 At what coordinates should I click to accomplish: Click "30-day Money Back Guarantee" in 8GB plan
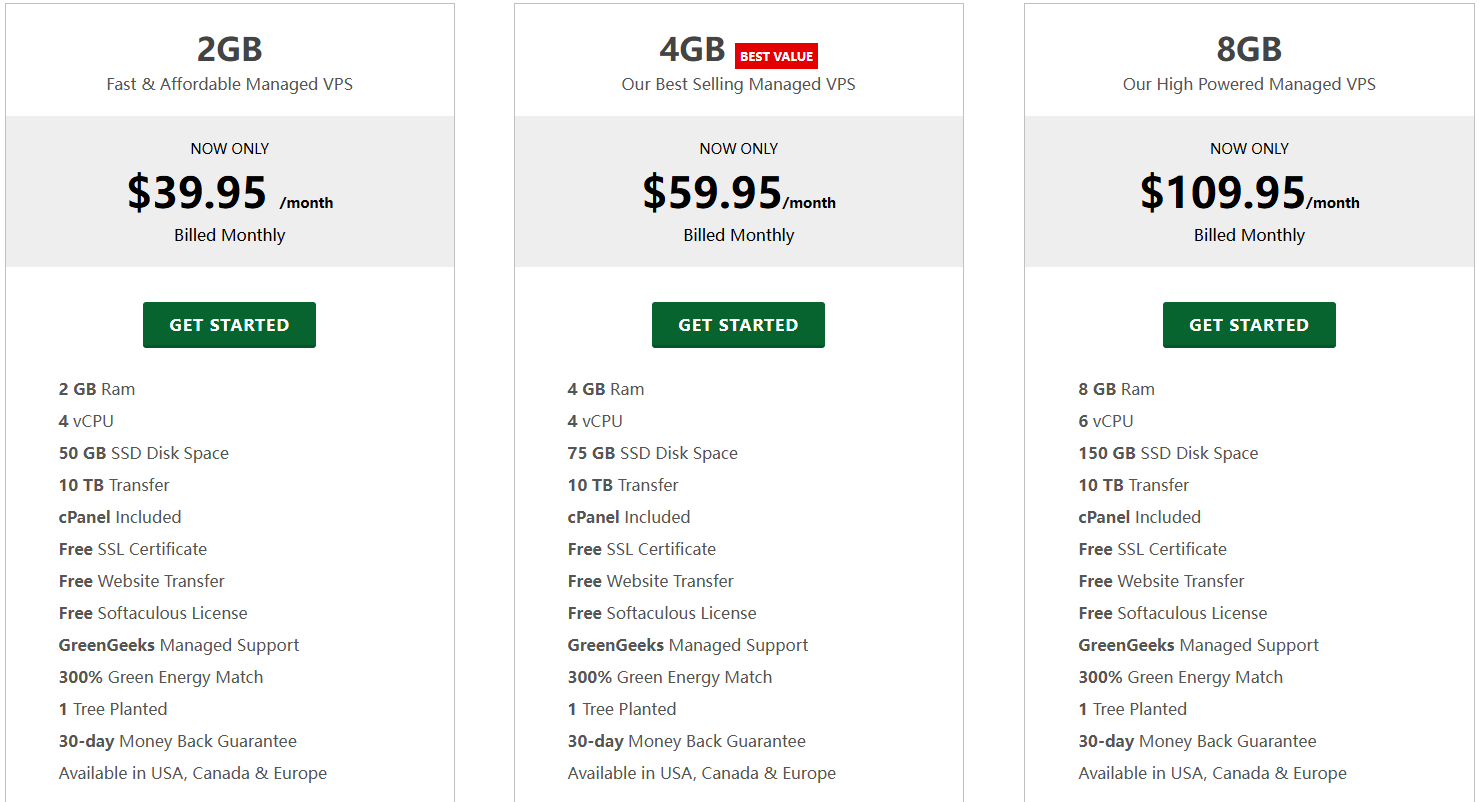(1197, 741)
